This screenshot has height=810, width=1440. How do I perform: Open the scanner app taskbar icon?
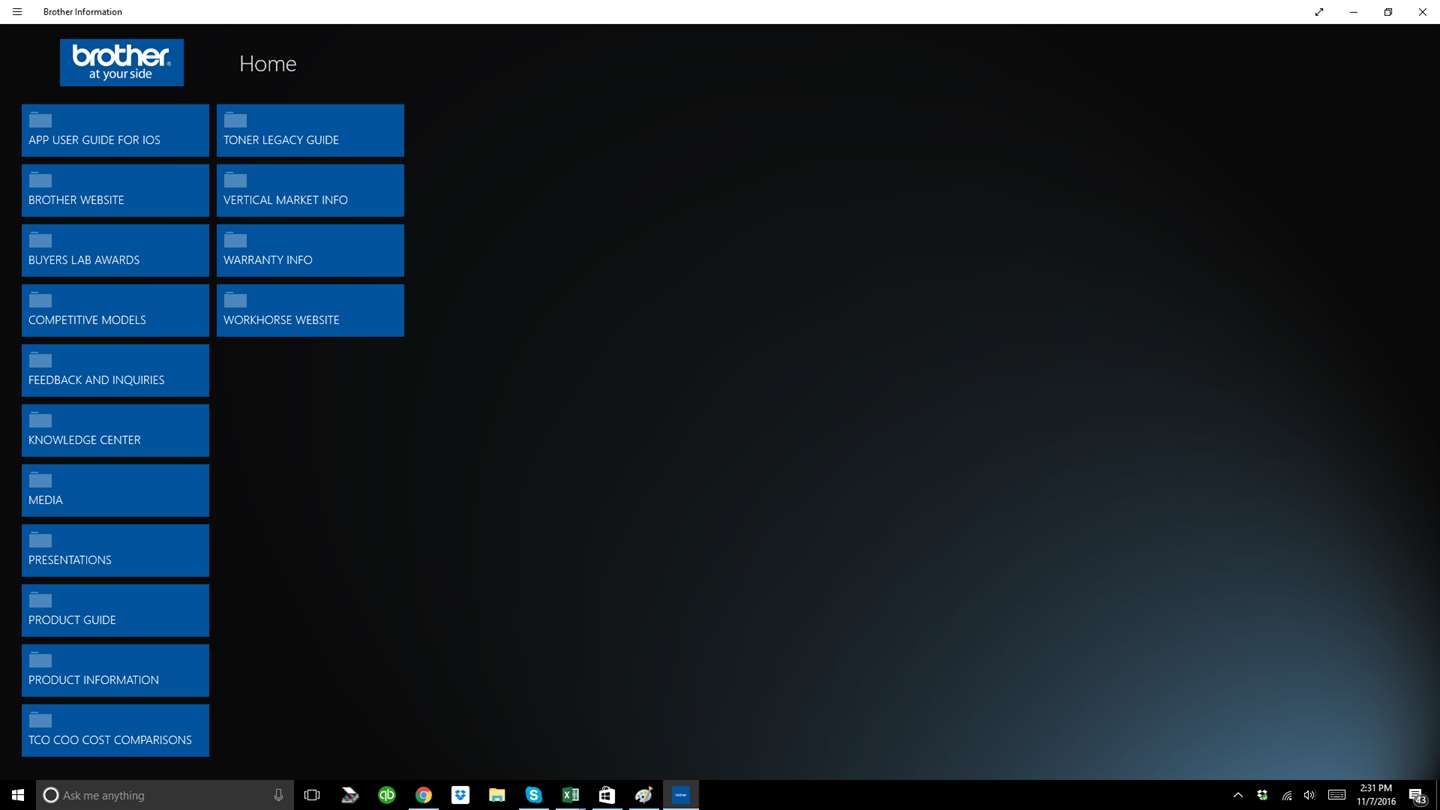coord(350,795)
